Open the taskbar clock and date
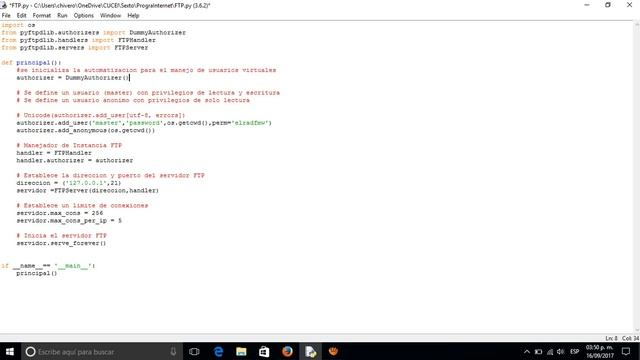Viewport: 640px width, 360px height. click(x=600, y=351)
